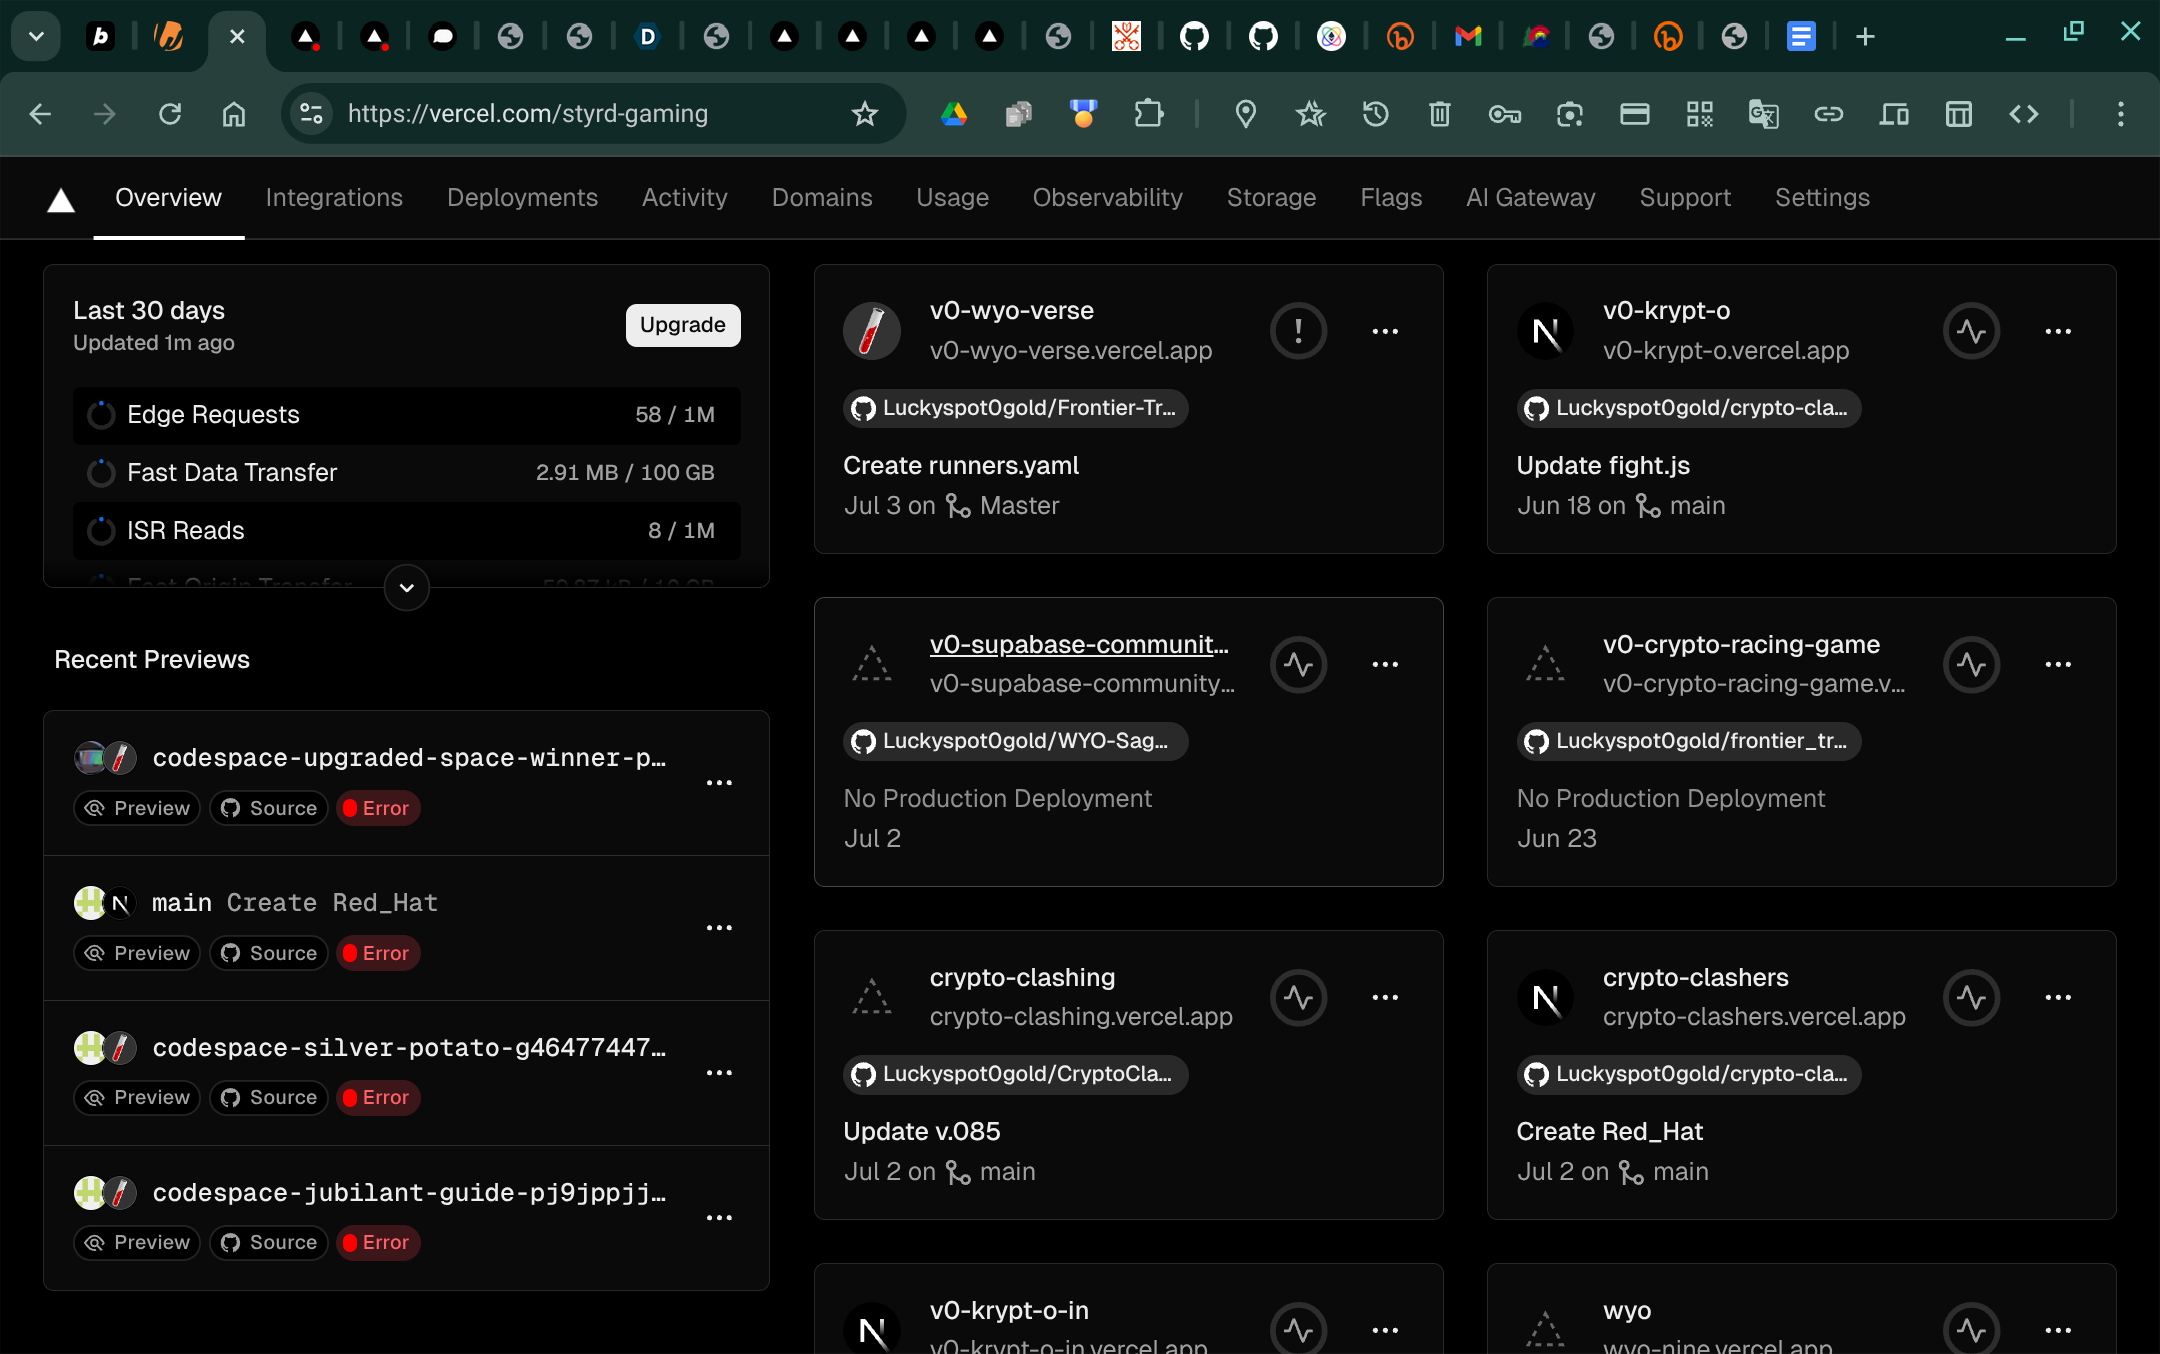Open the Observability tab
Viewport: 2160px width, 1354px height.
tap(1107, 198)
